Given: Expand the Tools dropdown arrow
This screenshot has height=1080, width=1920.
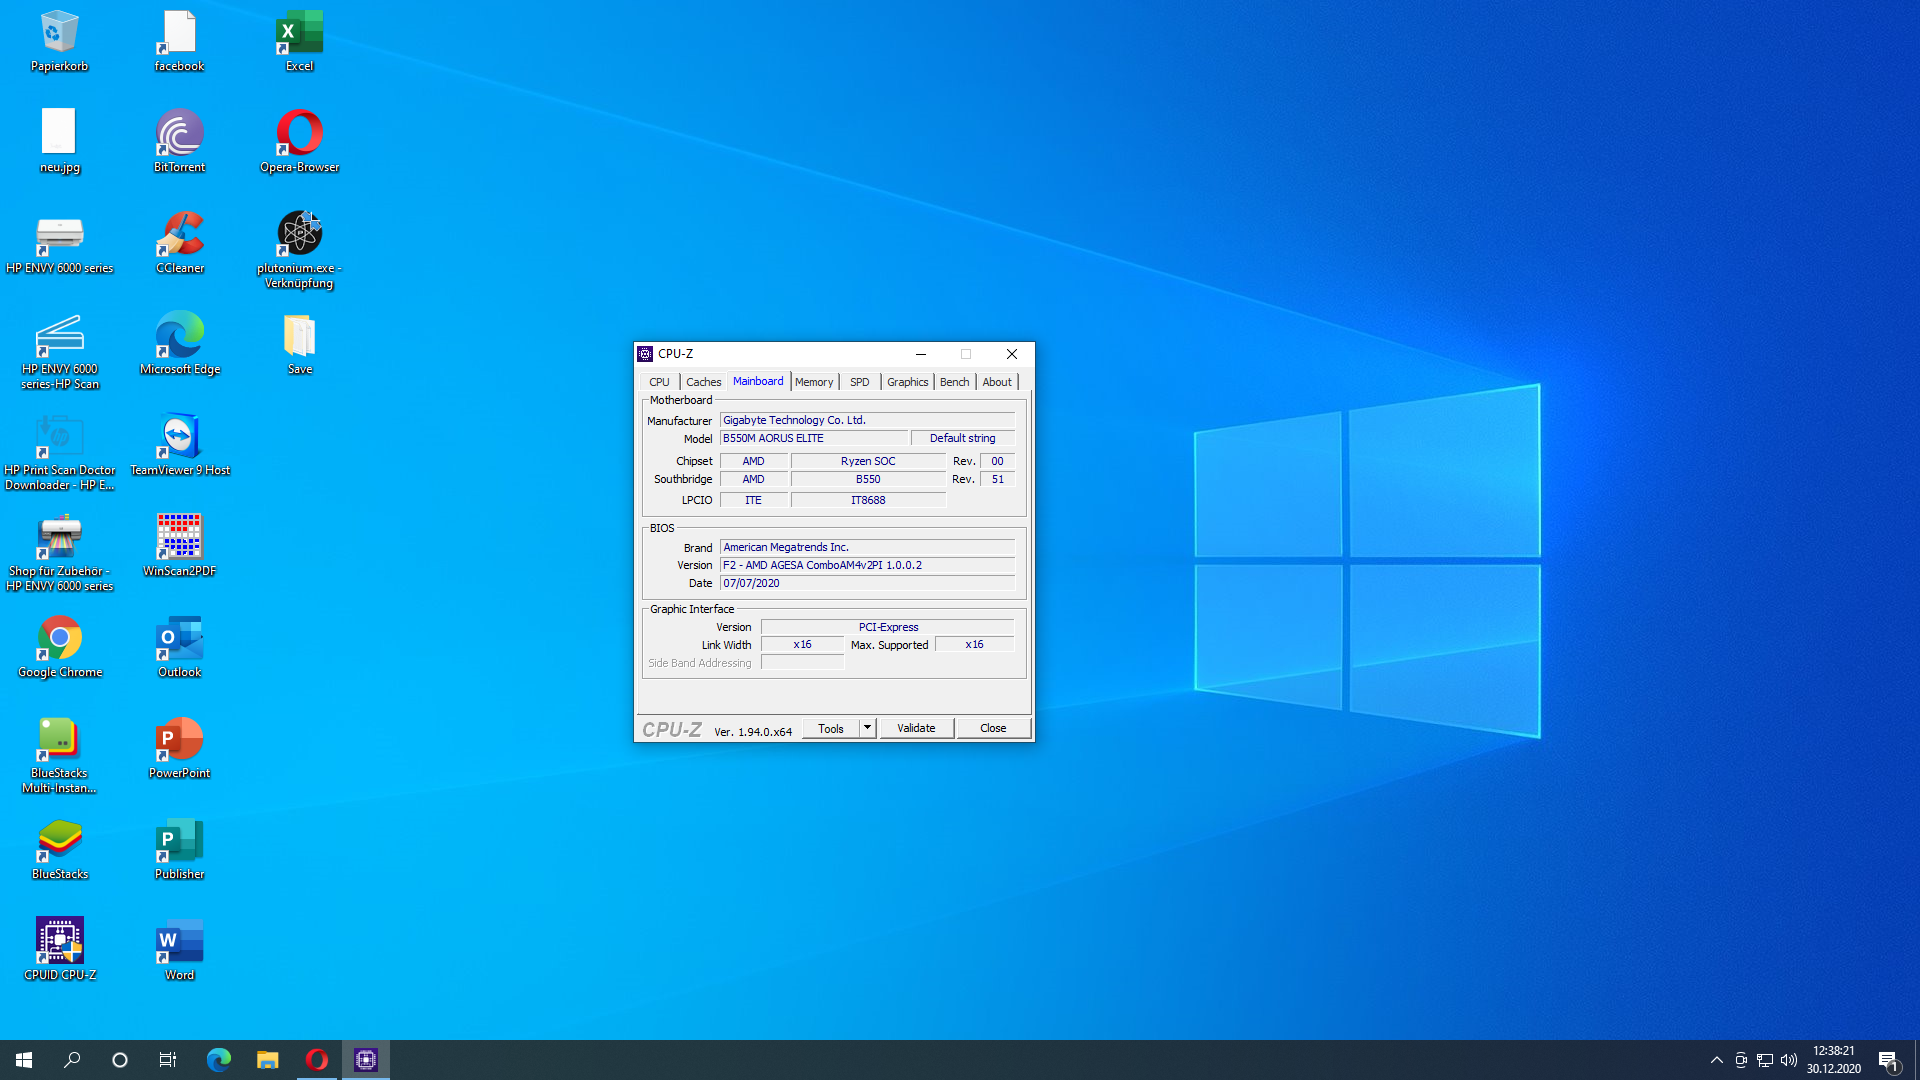Looking at the screenshot, I should coord(867,728).
